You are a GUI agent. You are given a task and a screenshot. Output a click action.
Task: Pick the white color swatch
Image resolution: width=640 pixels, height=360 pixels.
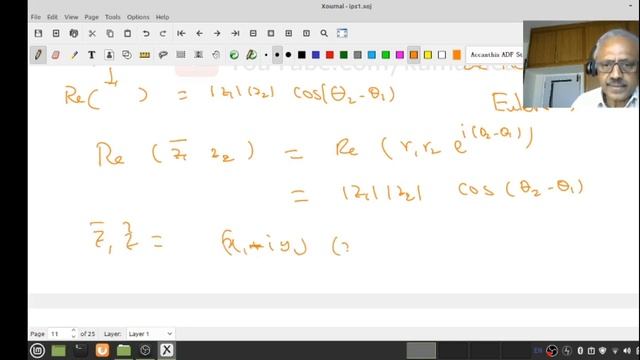point(442,55)
